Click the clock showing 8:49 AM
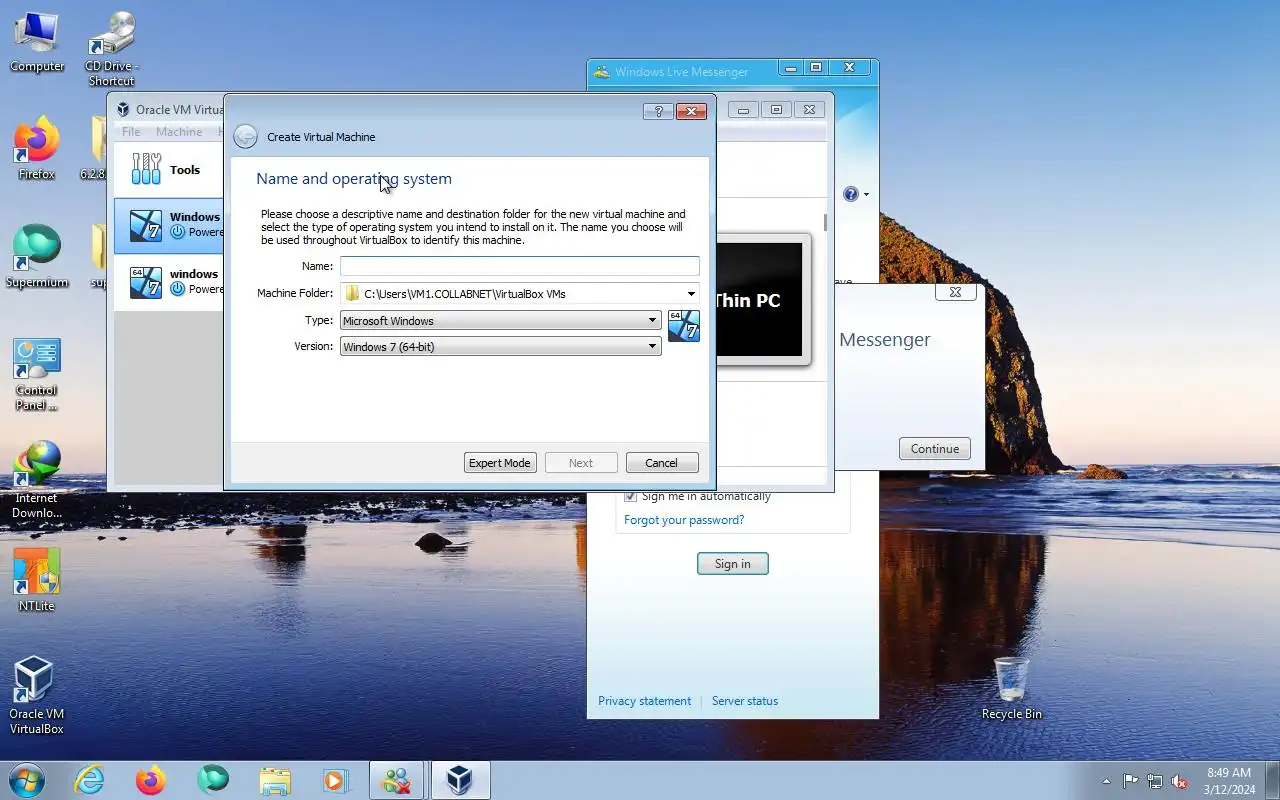The image size is (1280, 800). (x=1229, y=781)
